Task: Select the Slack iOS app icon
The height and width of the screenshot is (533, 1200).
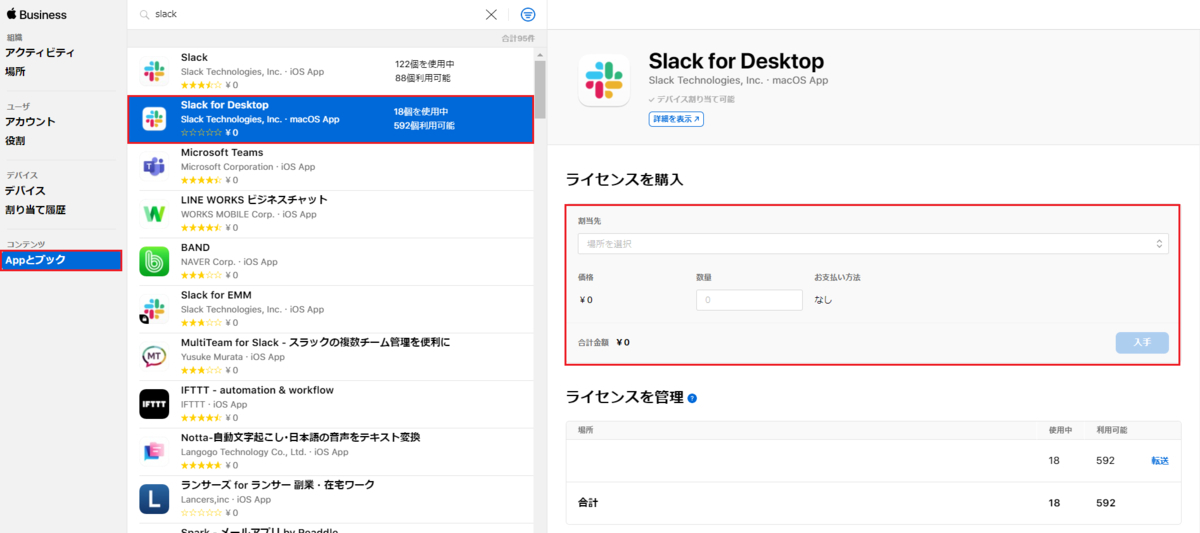Action: [154, 71]
